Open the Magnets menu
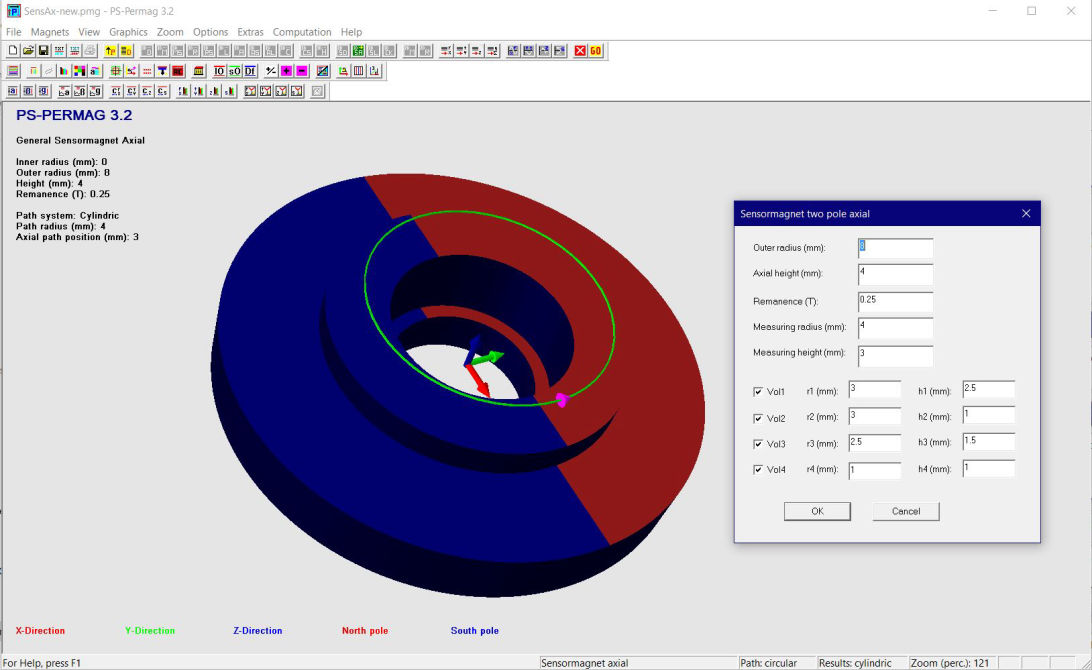 pyautogui.click(x=50, y=32)
